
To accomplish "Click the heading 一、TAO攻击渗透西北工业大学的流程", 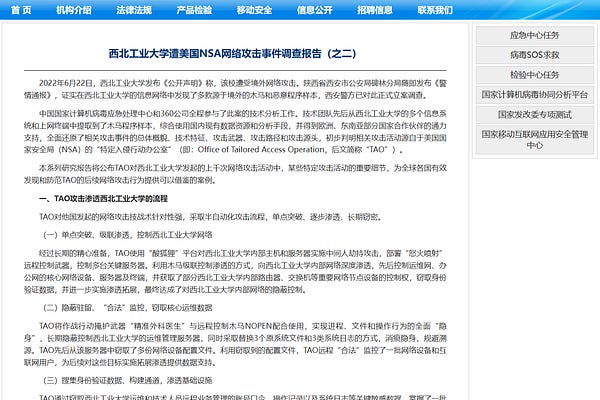I will click(x=103, y=199).
